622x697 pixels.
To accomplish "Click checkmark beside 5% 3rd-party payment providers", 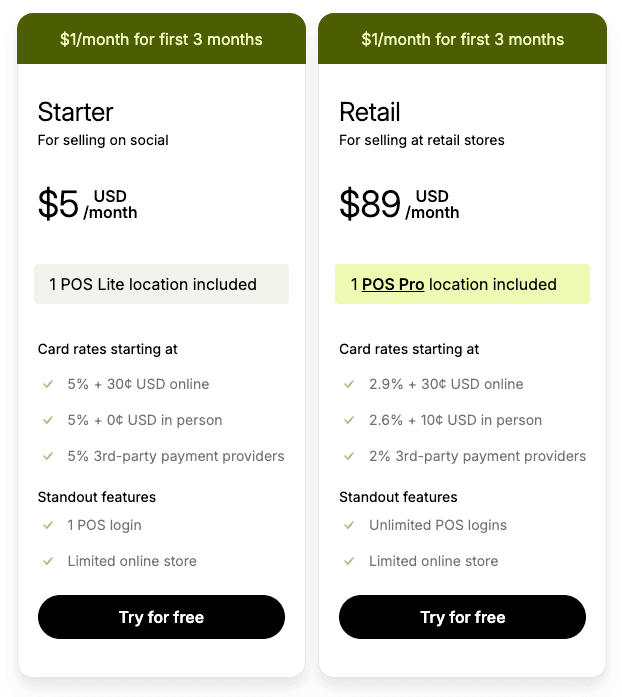I will (x=47, y=456).
